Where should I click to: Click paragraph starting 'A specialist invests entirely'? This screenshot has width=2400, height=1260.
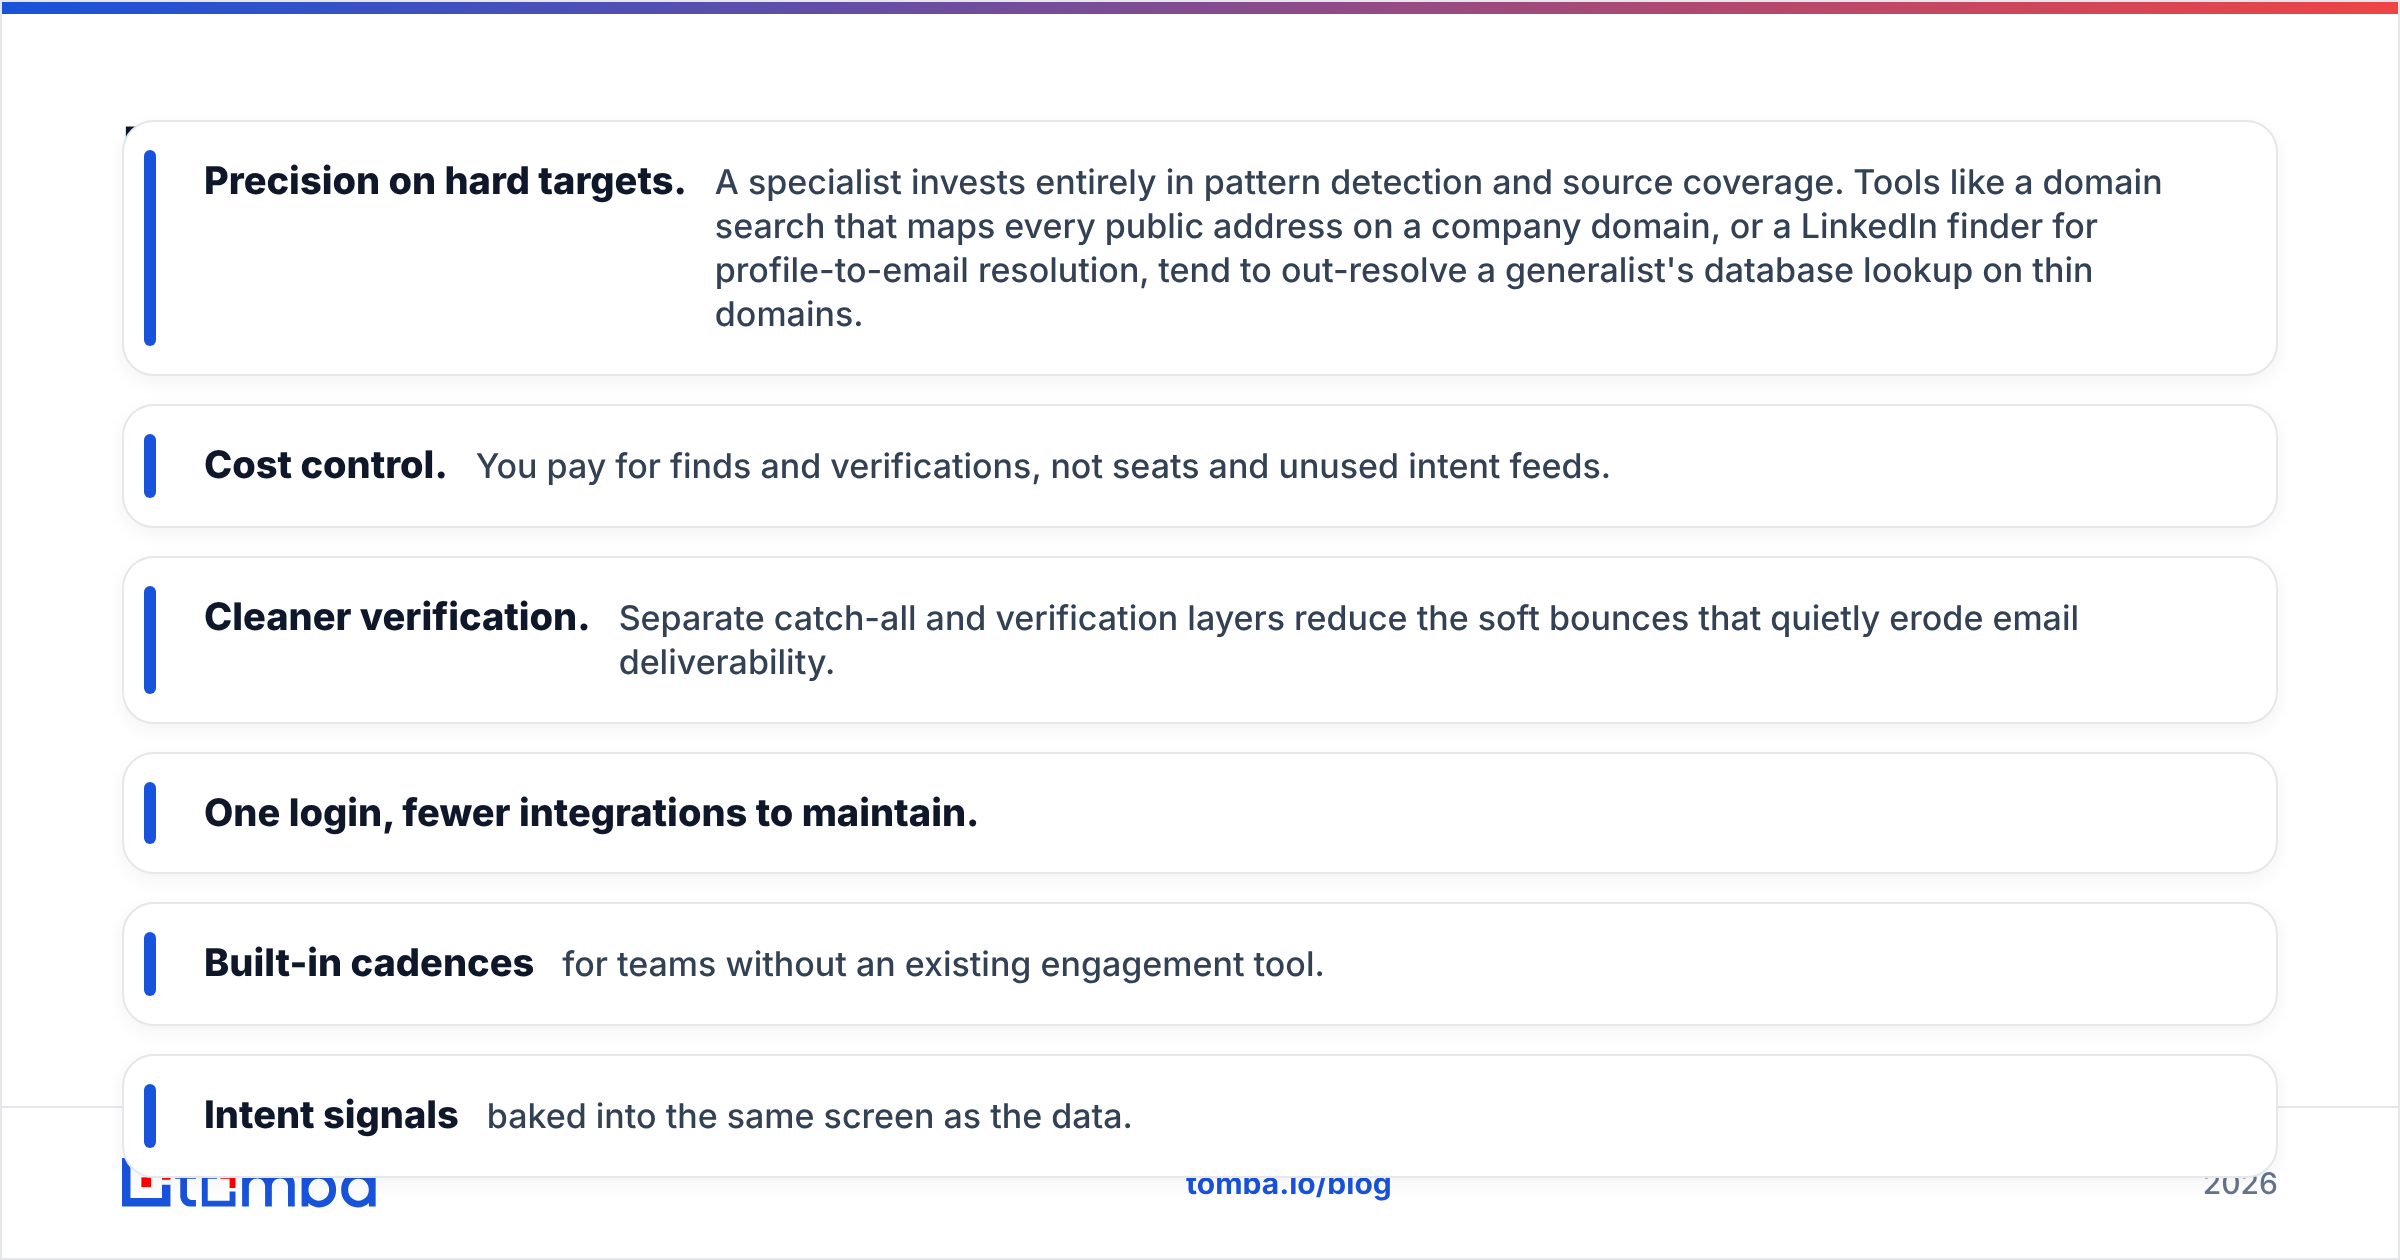pyautogui.click(x=1438, y=248)
